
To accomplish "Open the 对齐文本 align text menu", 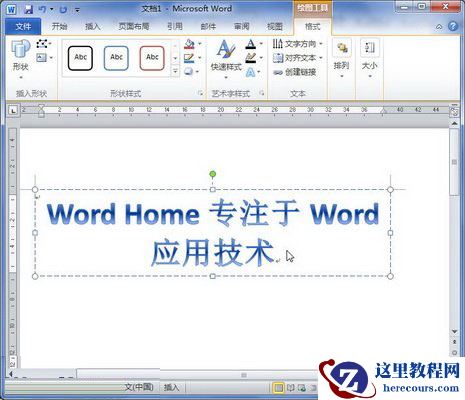I will point(298,58).
